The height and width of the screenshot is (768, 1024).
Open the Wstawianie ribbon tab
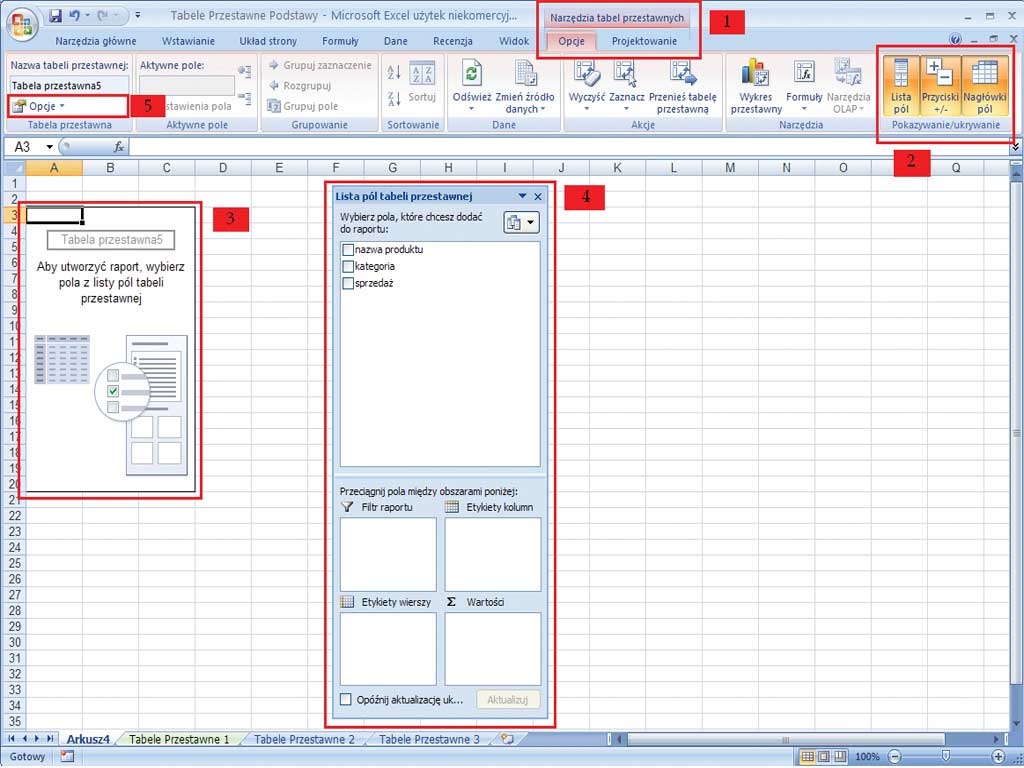click(x=188, y=41)
